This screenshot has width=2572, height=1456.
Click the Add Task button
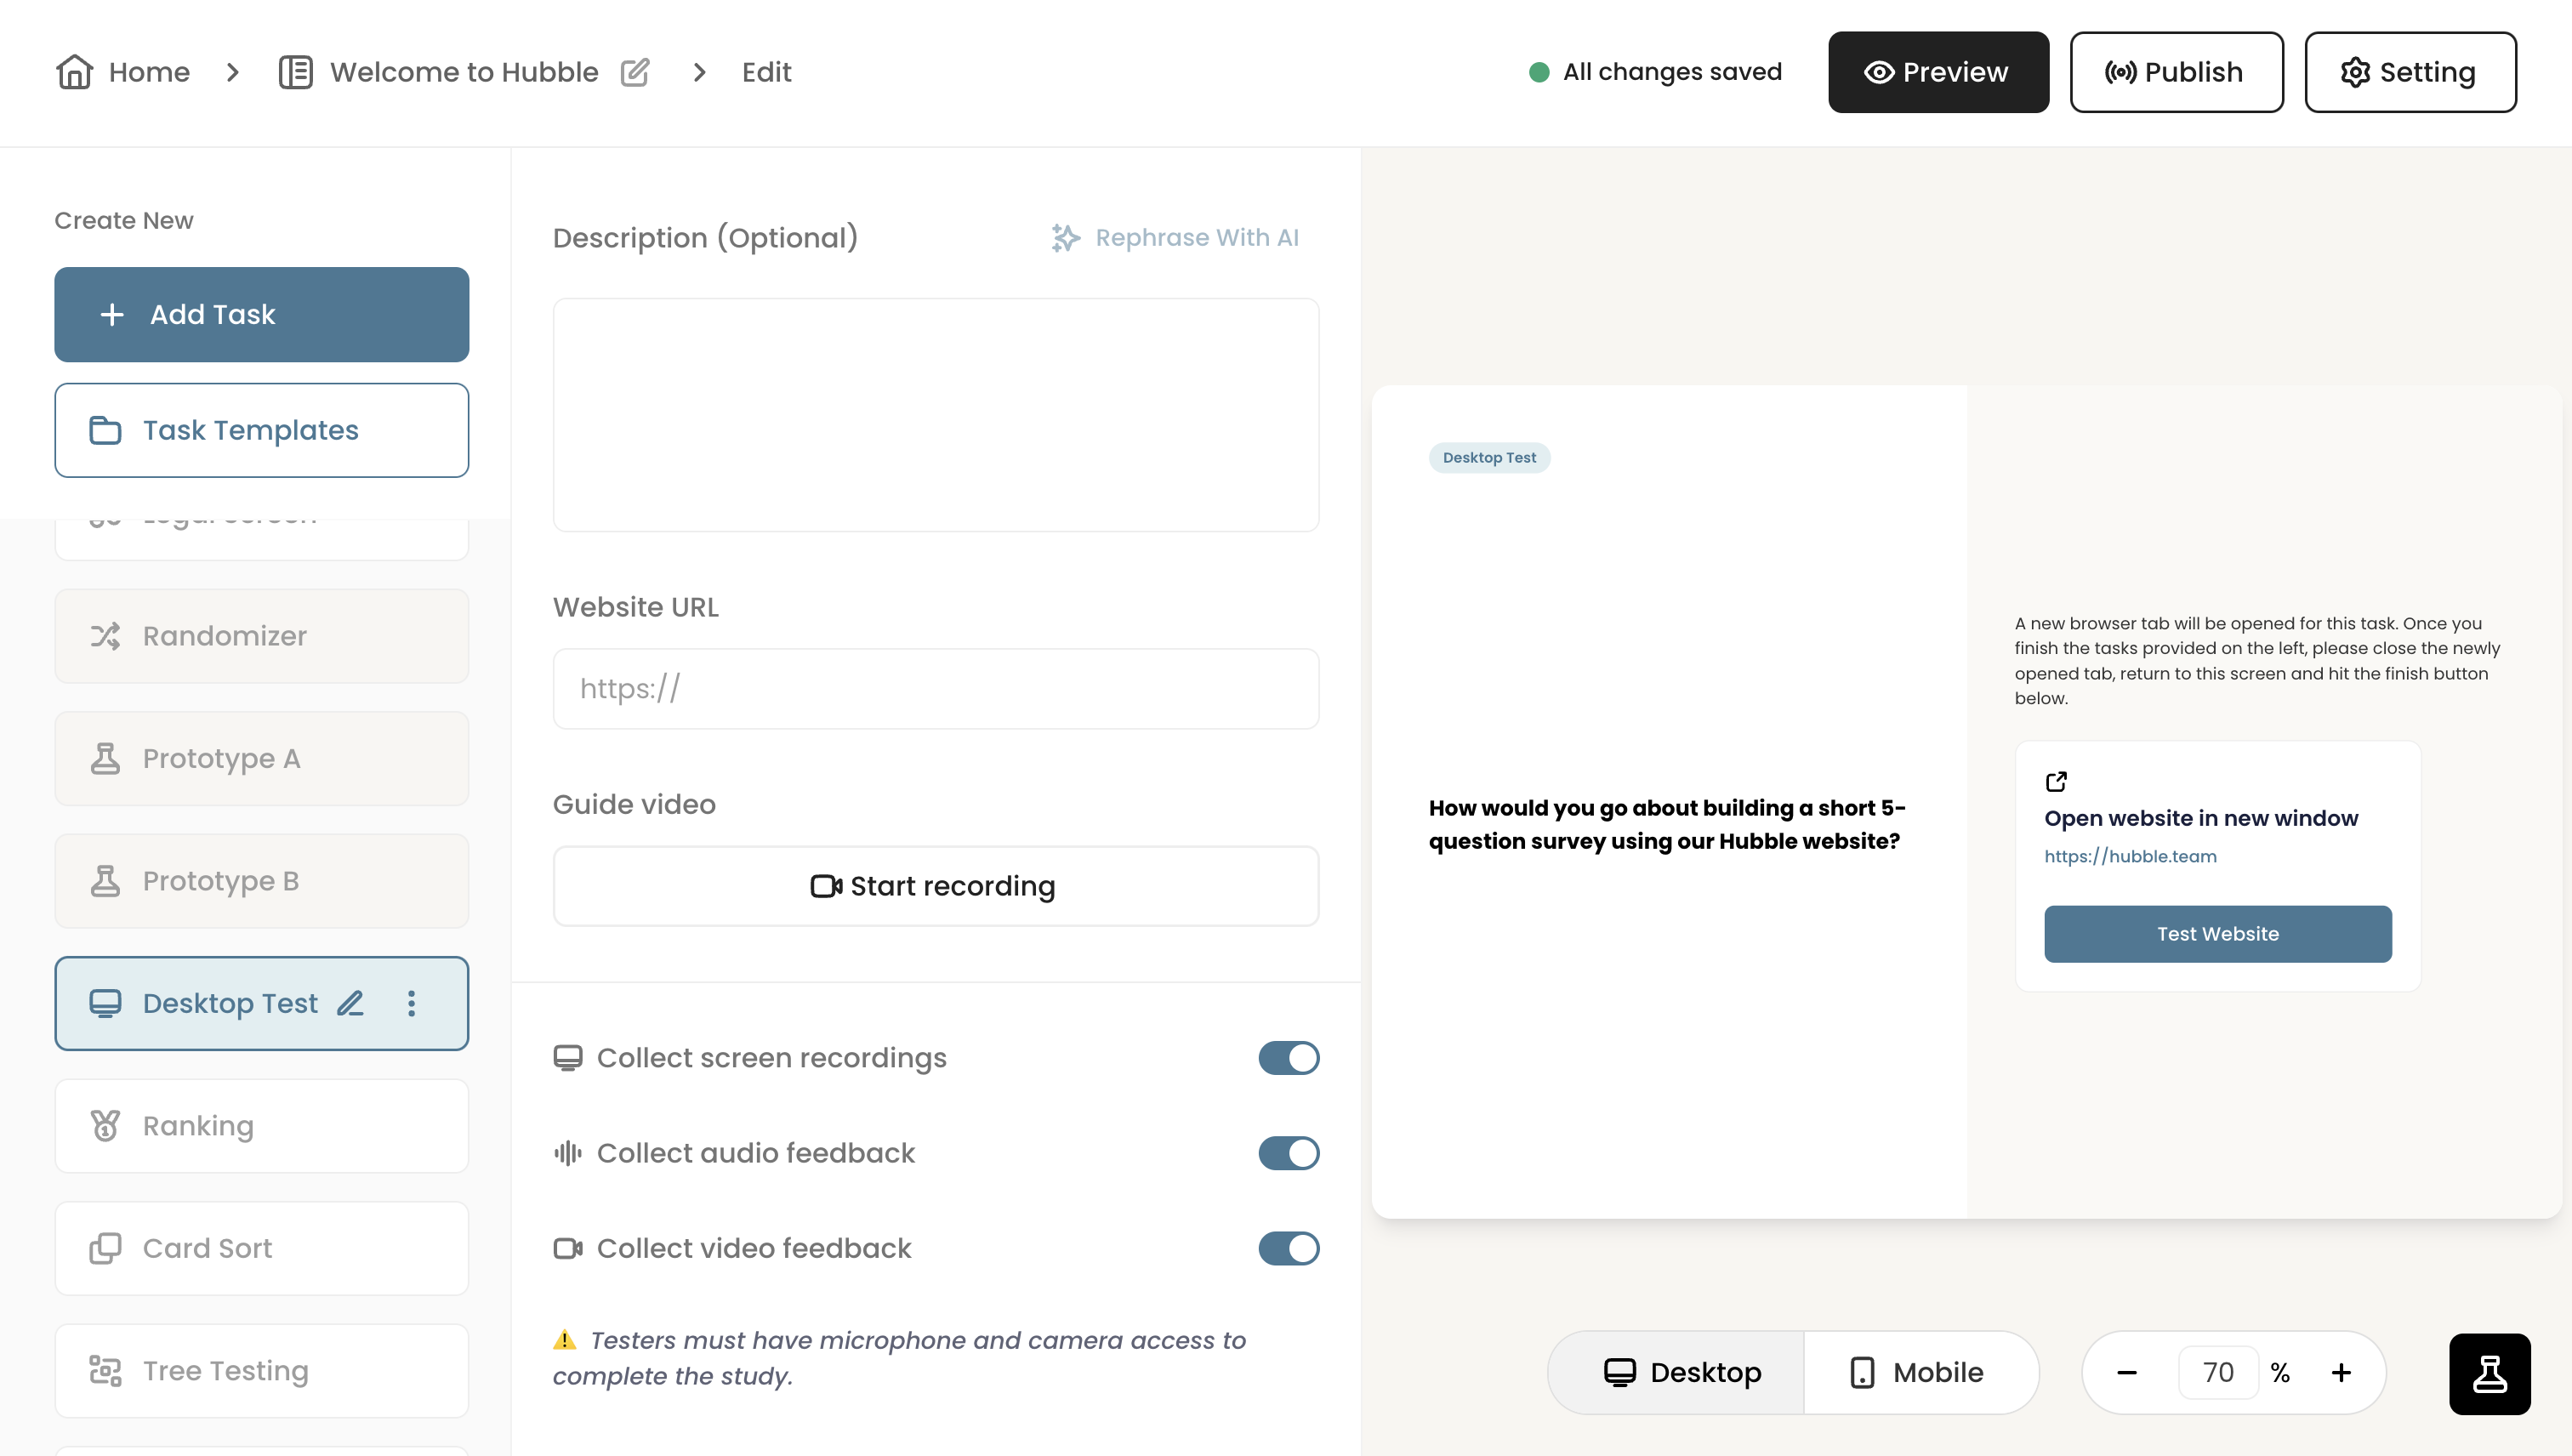(262, 314)
